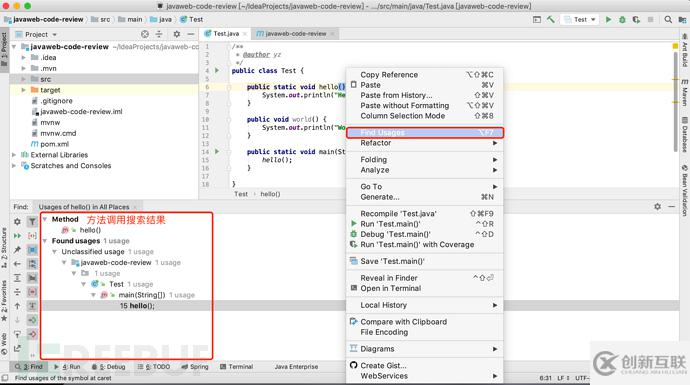Click run gutter icon beside class Test
The height and width of the screenshot is (385, 690).
click(x=217, y=70)
